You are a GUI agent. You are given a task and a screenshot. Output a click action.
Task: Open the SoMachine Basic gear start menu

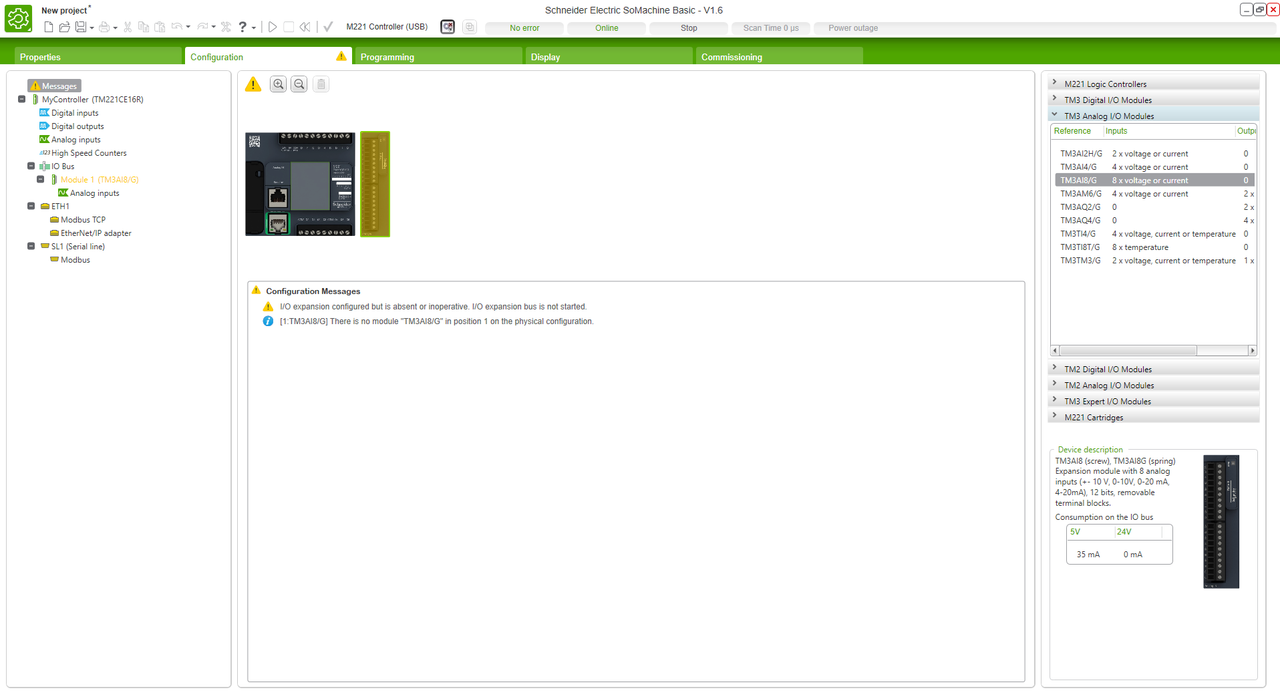click(x=19, y=18)
